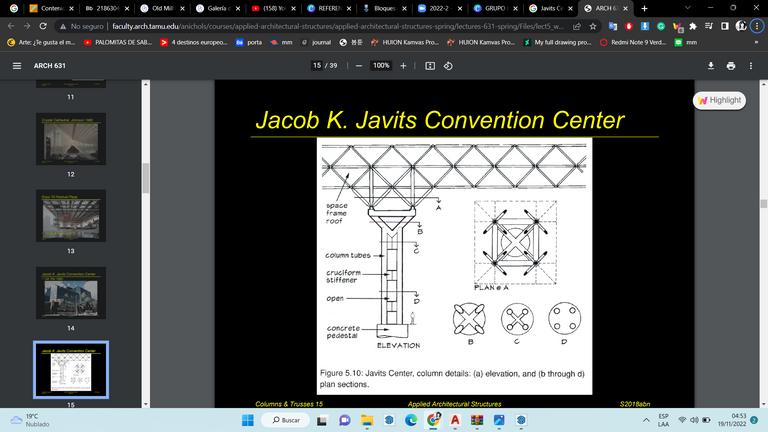The width and height of the screenshot is (768, 432).
Task: Go back to previous page
Action: pos(11,26)
